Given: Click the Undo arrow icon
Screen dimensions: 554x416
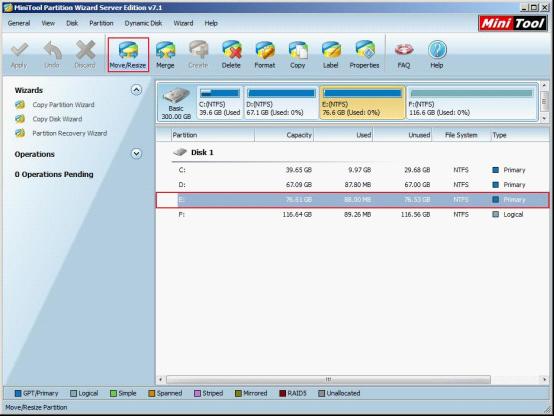Looking at the screenshot, I should pyautogui.click(x=52, y=50).
